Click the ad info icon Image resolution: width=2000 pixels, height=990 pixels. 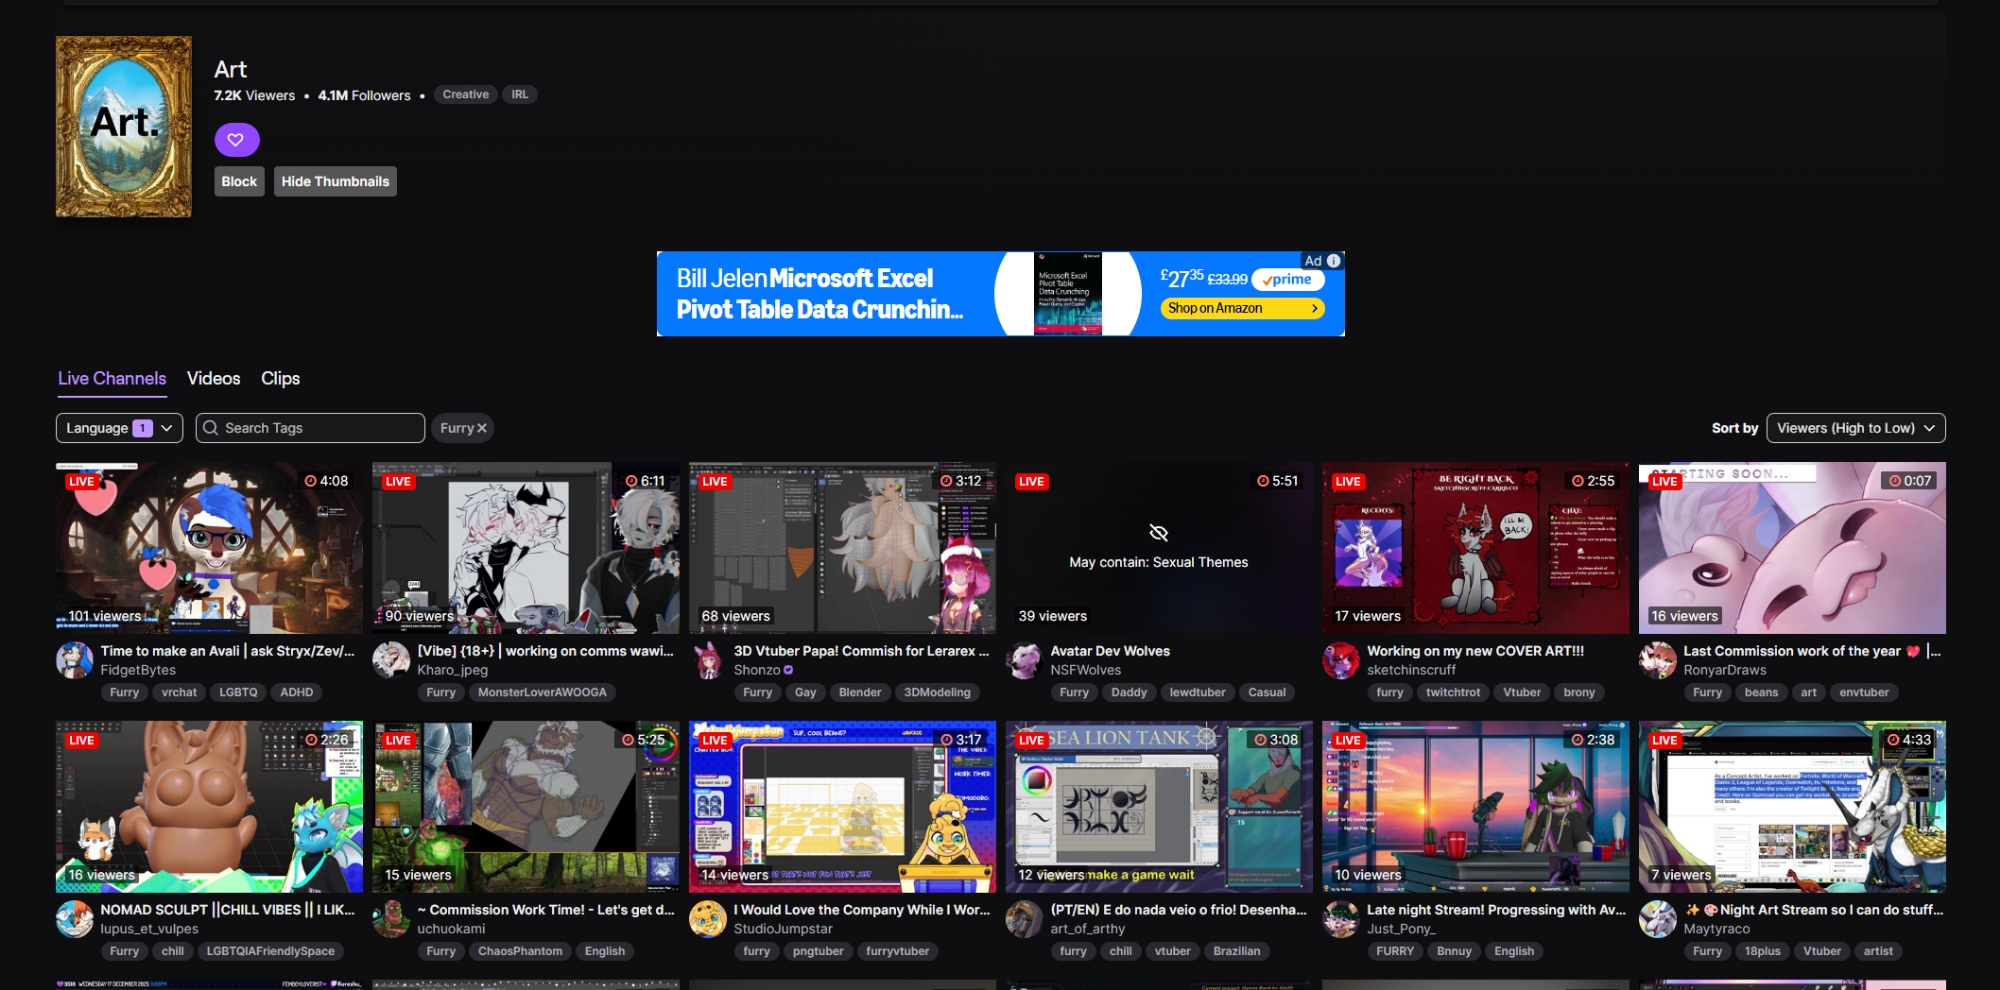point(1333,261)
